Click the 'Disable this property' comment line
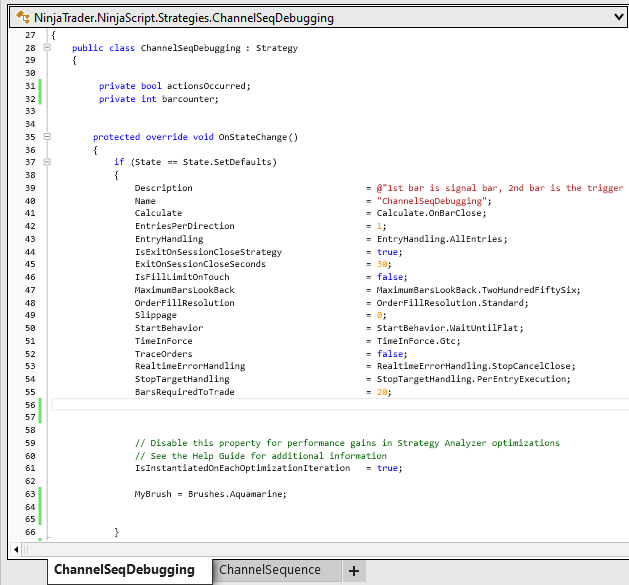The image size is (629, 585). pos(347,443)
